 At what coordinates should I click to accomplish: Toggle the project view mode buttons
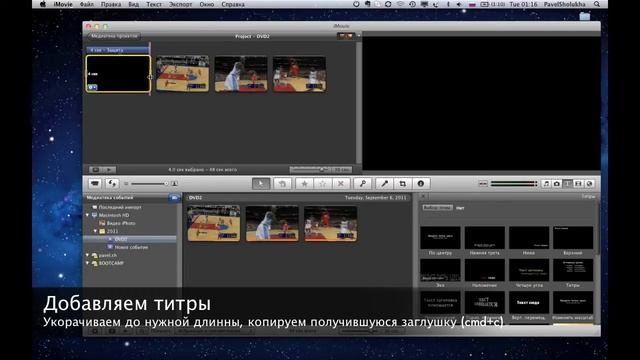(x=346, y=36)
